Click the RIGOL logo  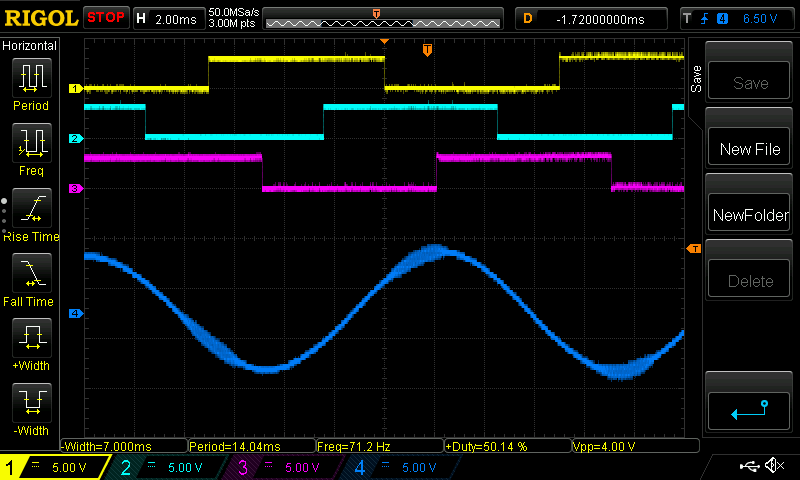click(41, 18)
